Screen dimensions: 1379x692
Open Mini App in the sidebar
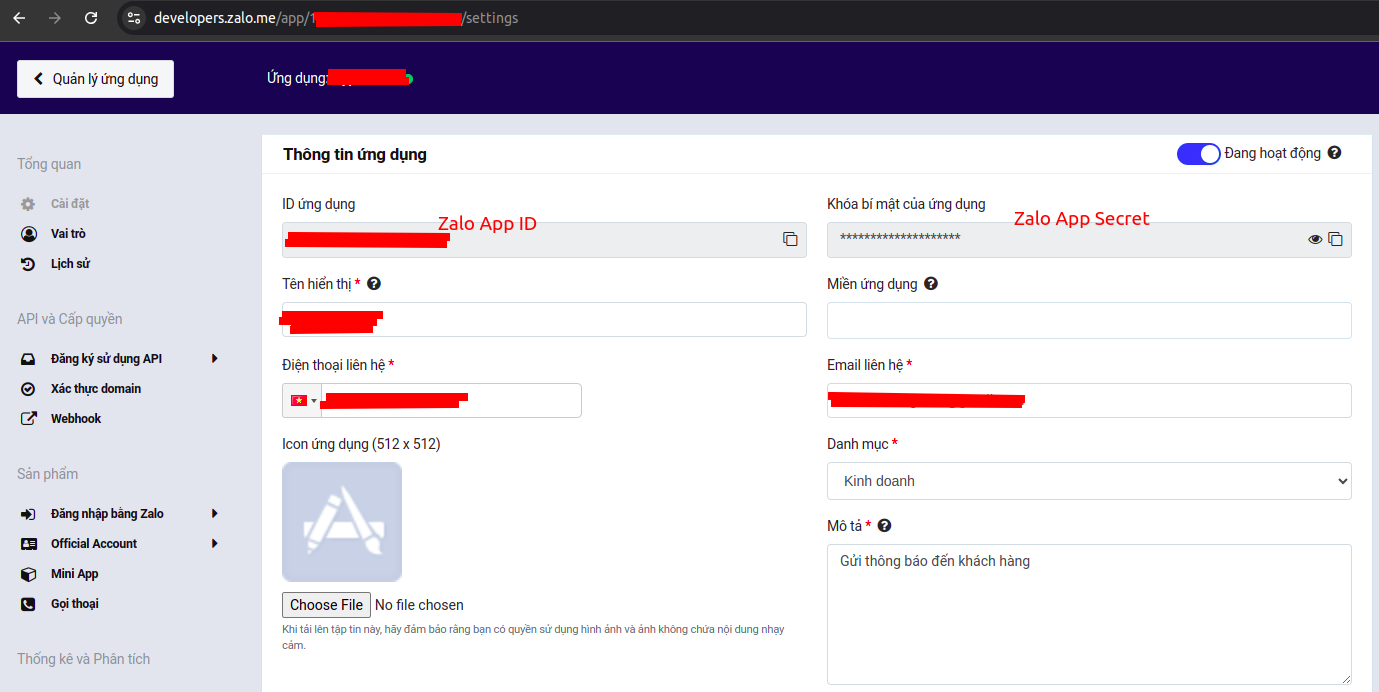(x=74, y=574)
